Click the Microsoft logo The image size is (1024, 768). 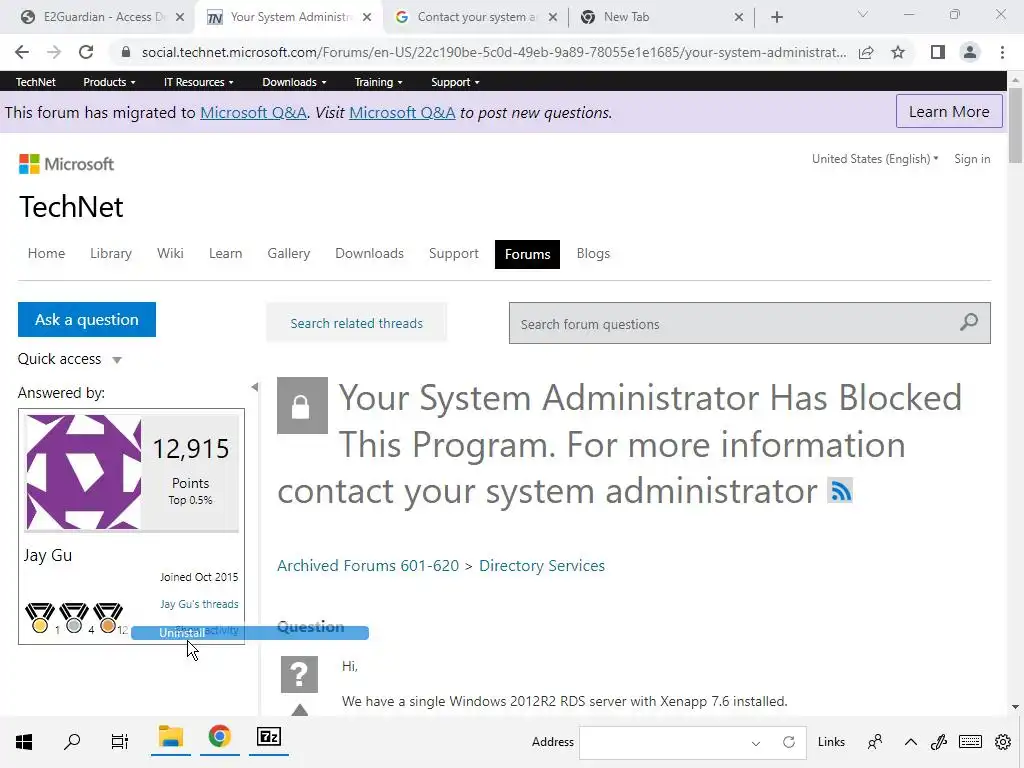point(67,164)
